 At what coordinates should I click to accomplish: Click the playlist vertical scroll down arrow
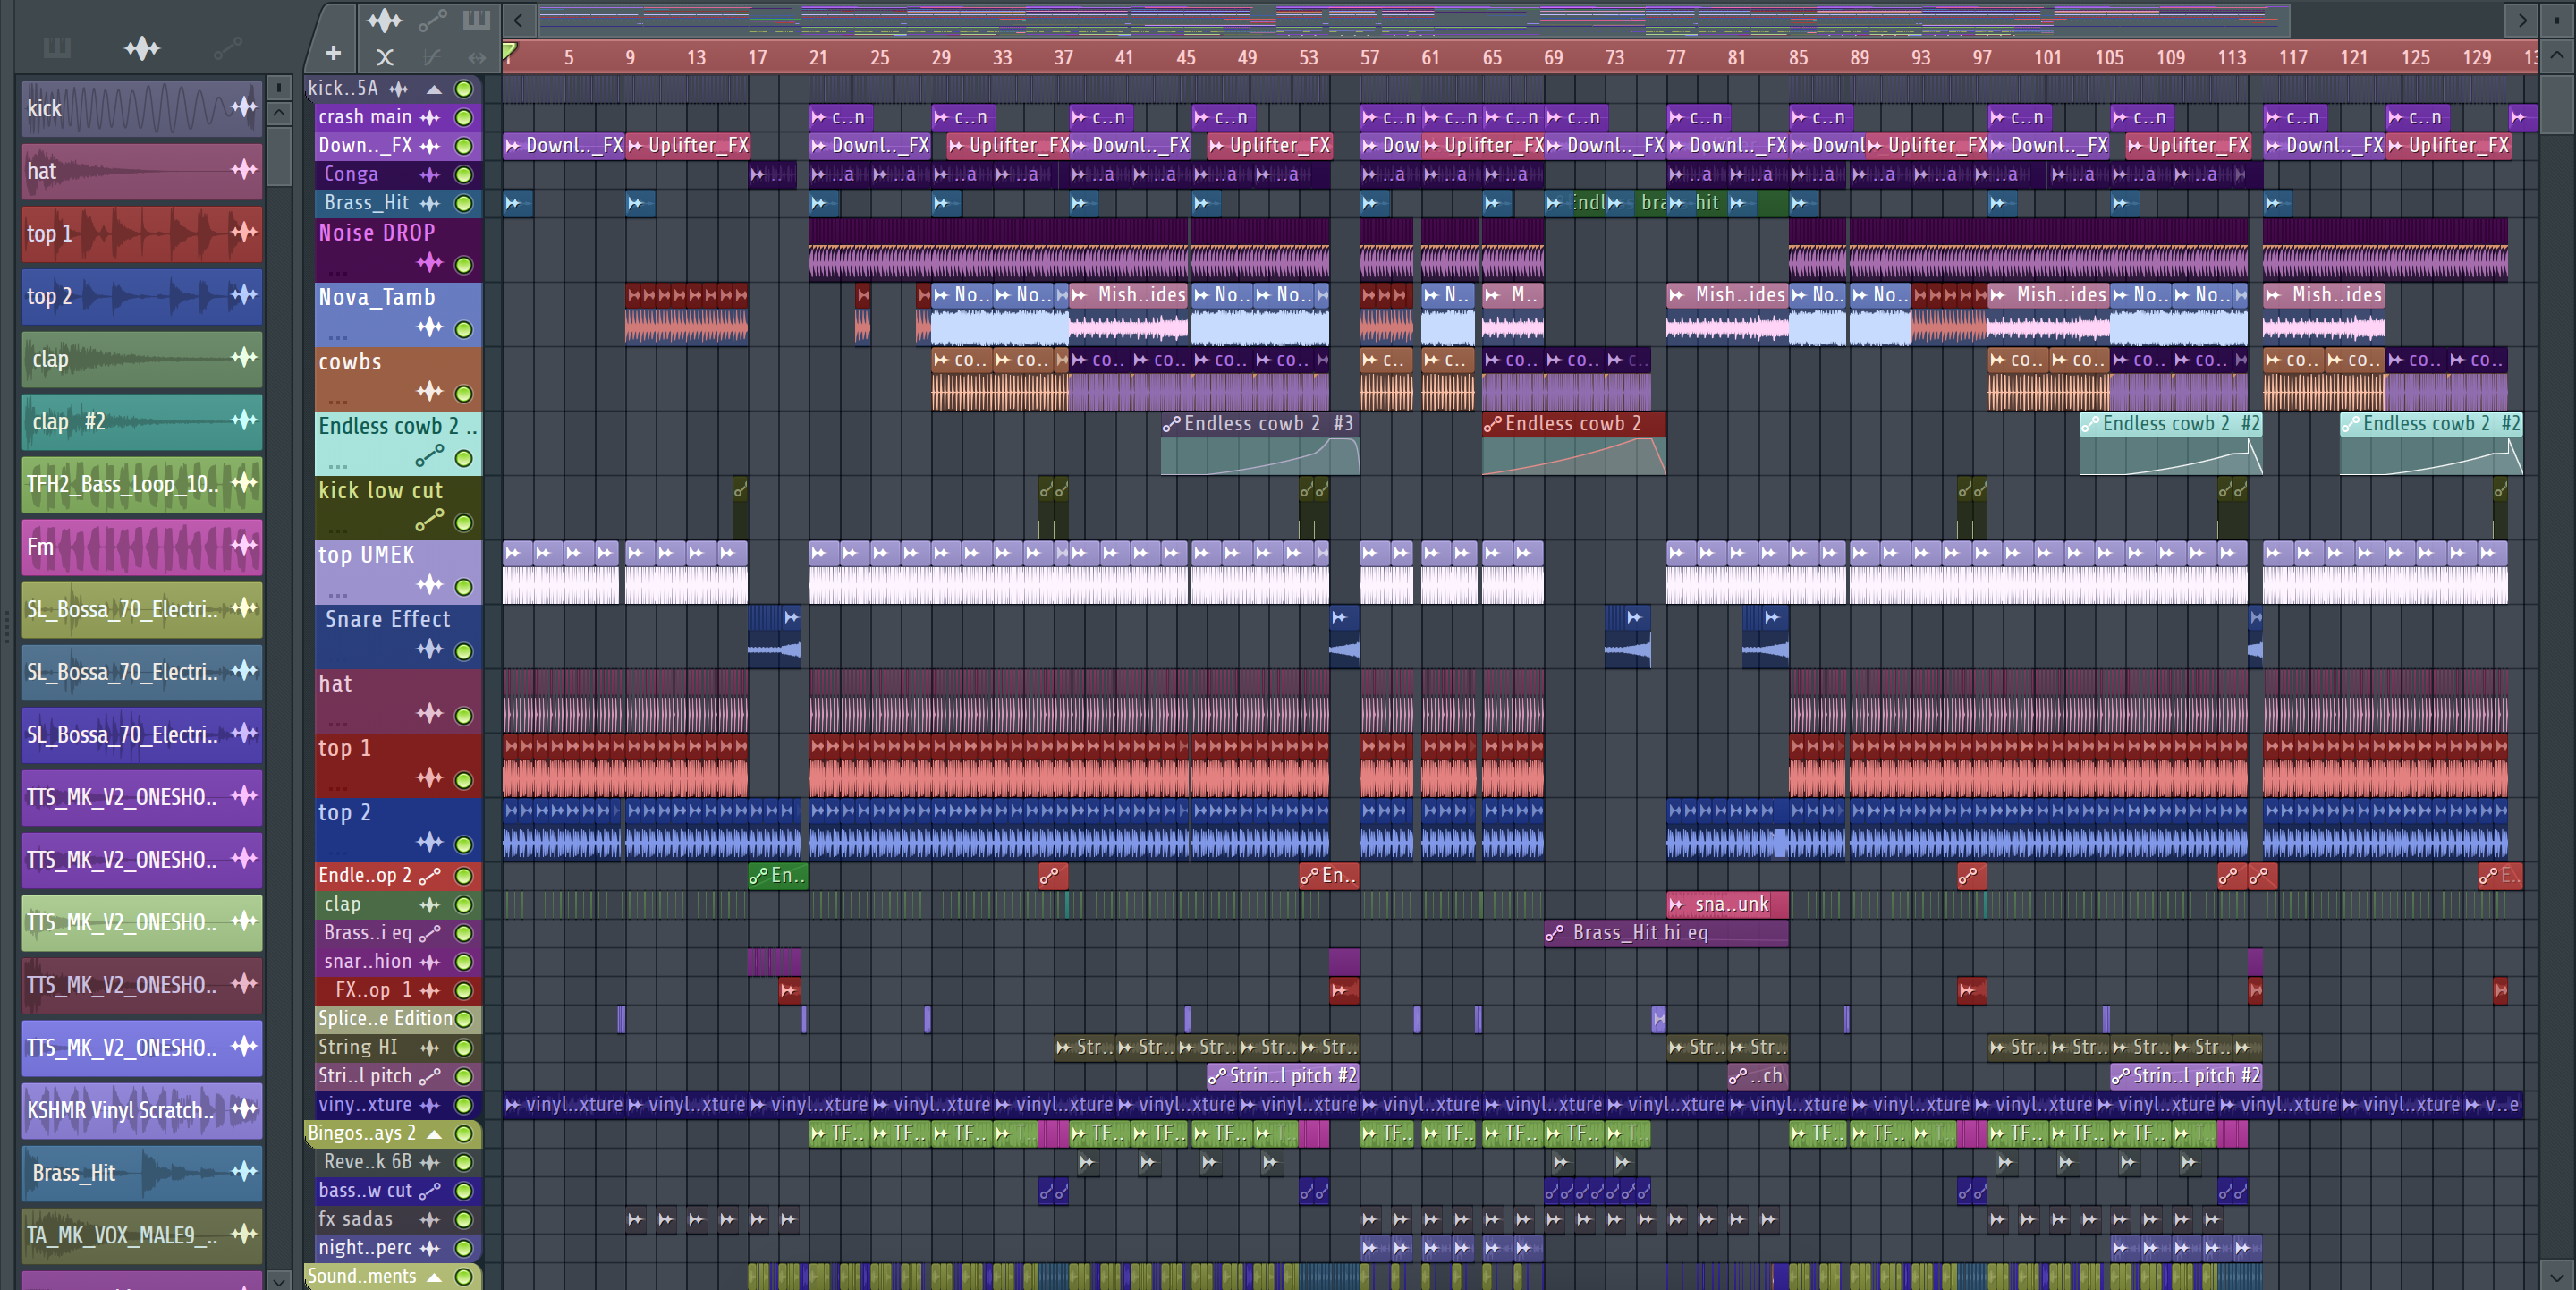2556,1275
